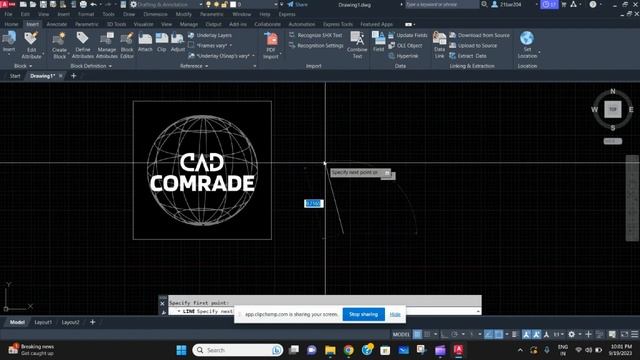Open the status bar customization menu
This screenshot has width=640, height=360.
click(x=635, y=334)
